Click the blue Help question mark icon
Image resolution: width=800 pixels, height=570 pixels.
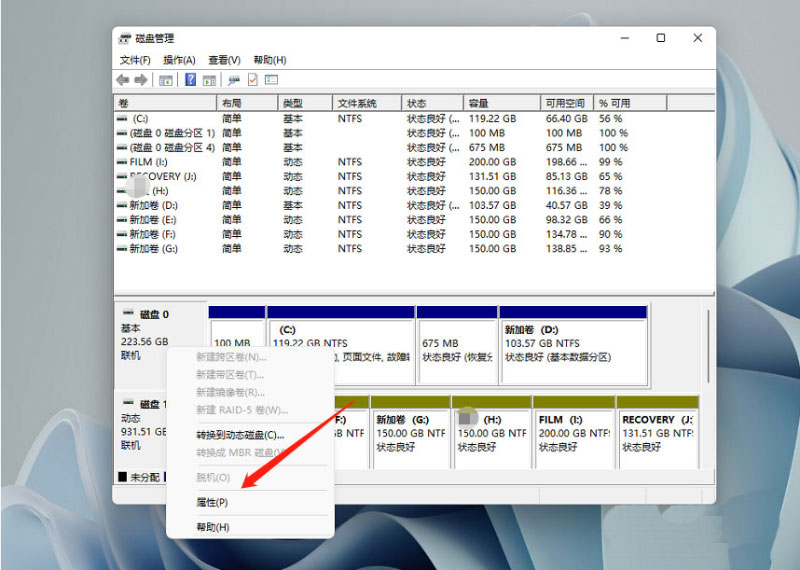pos(190,80)
